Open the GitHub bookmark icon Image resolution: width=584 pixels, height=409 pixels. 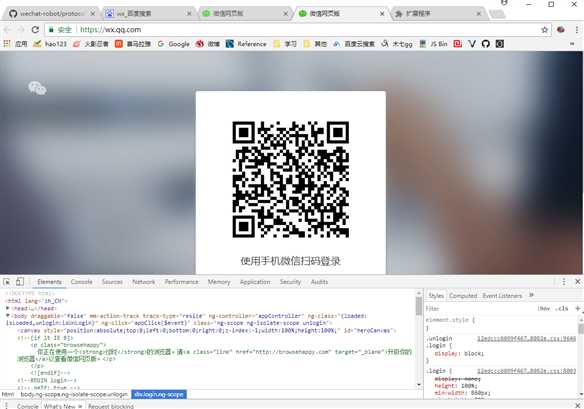486,44
